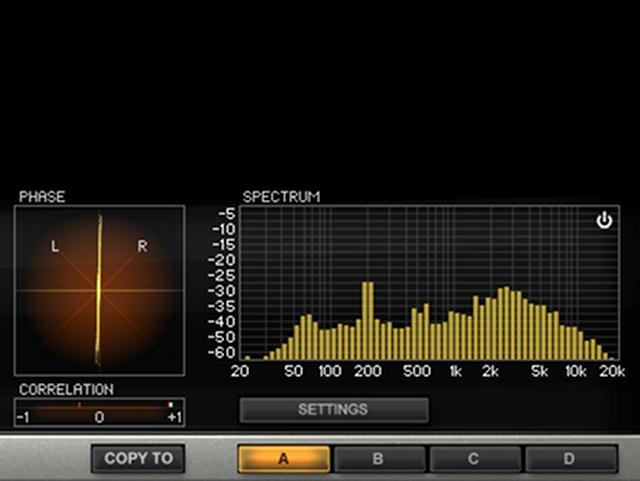Image resolution: width=640 pixels, height=481 pixels.
Task: Click the PHASE panel title
Action: tap(42, 197)
